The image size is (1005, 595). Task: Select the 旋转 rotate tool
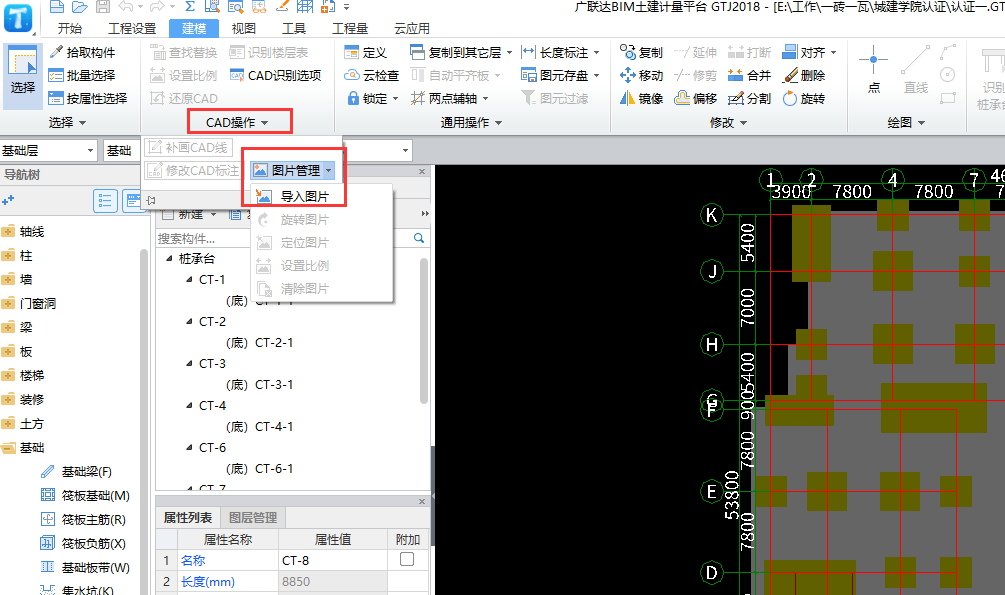click(804, 99)
